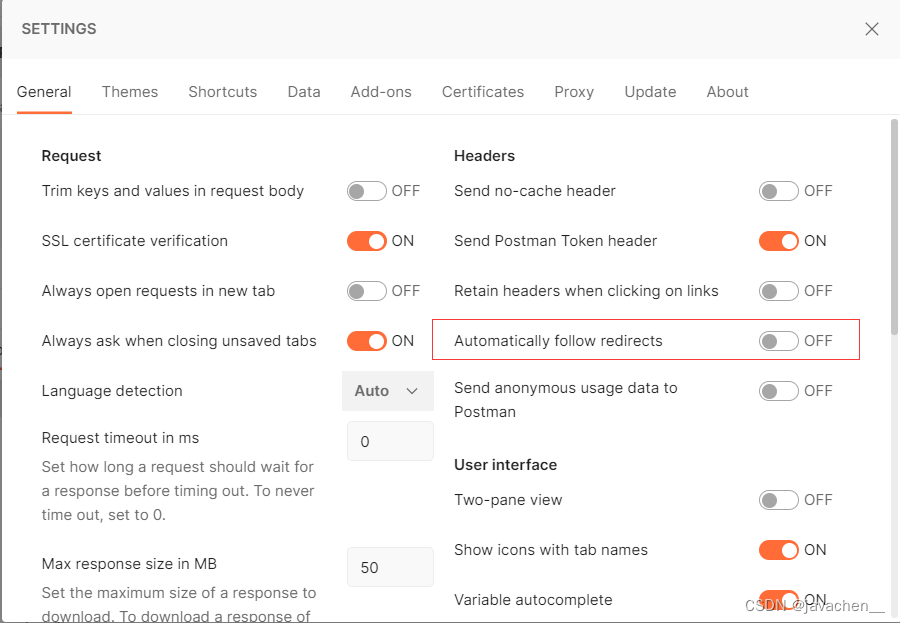Open the Add-ons tab
This screenshot has width=900, height=623.
(381, 91)
